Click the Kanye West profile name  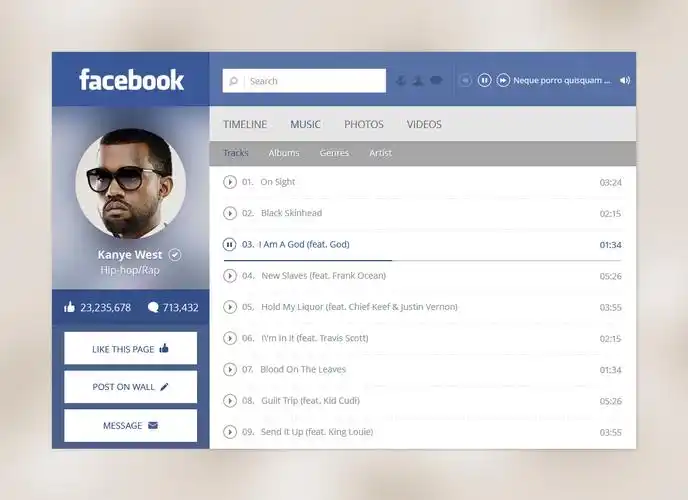coord(130,255)
